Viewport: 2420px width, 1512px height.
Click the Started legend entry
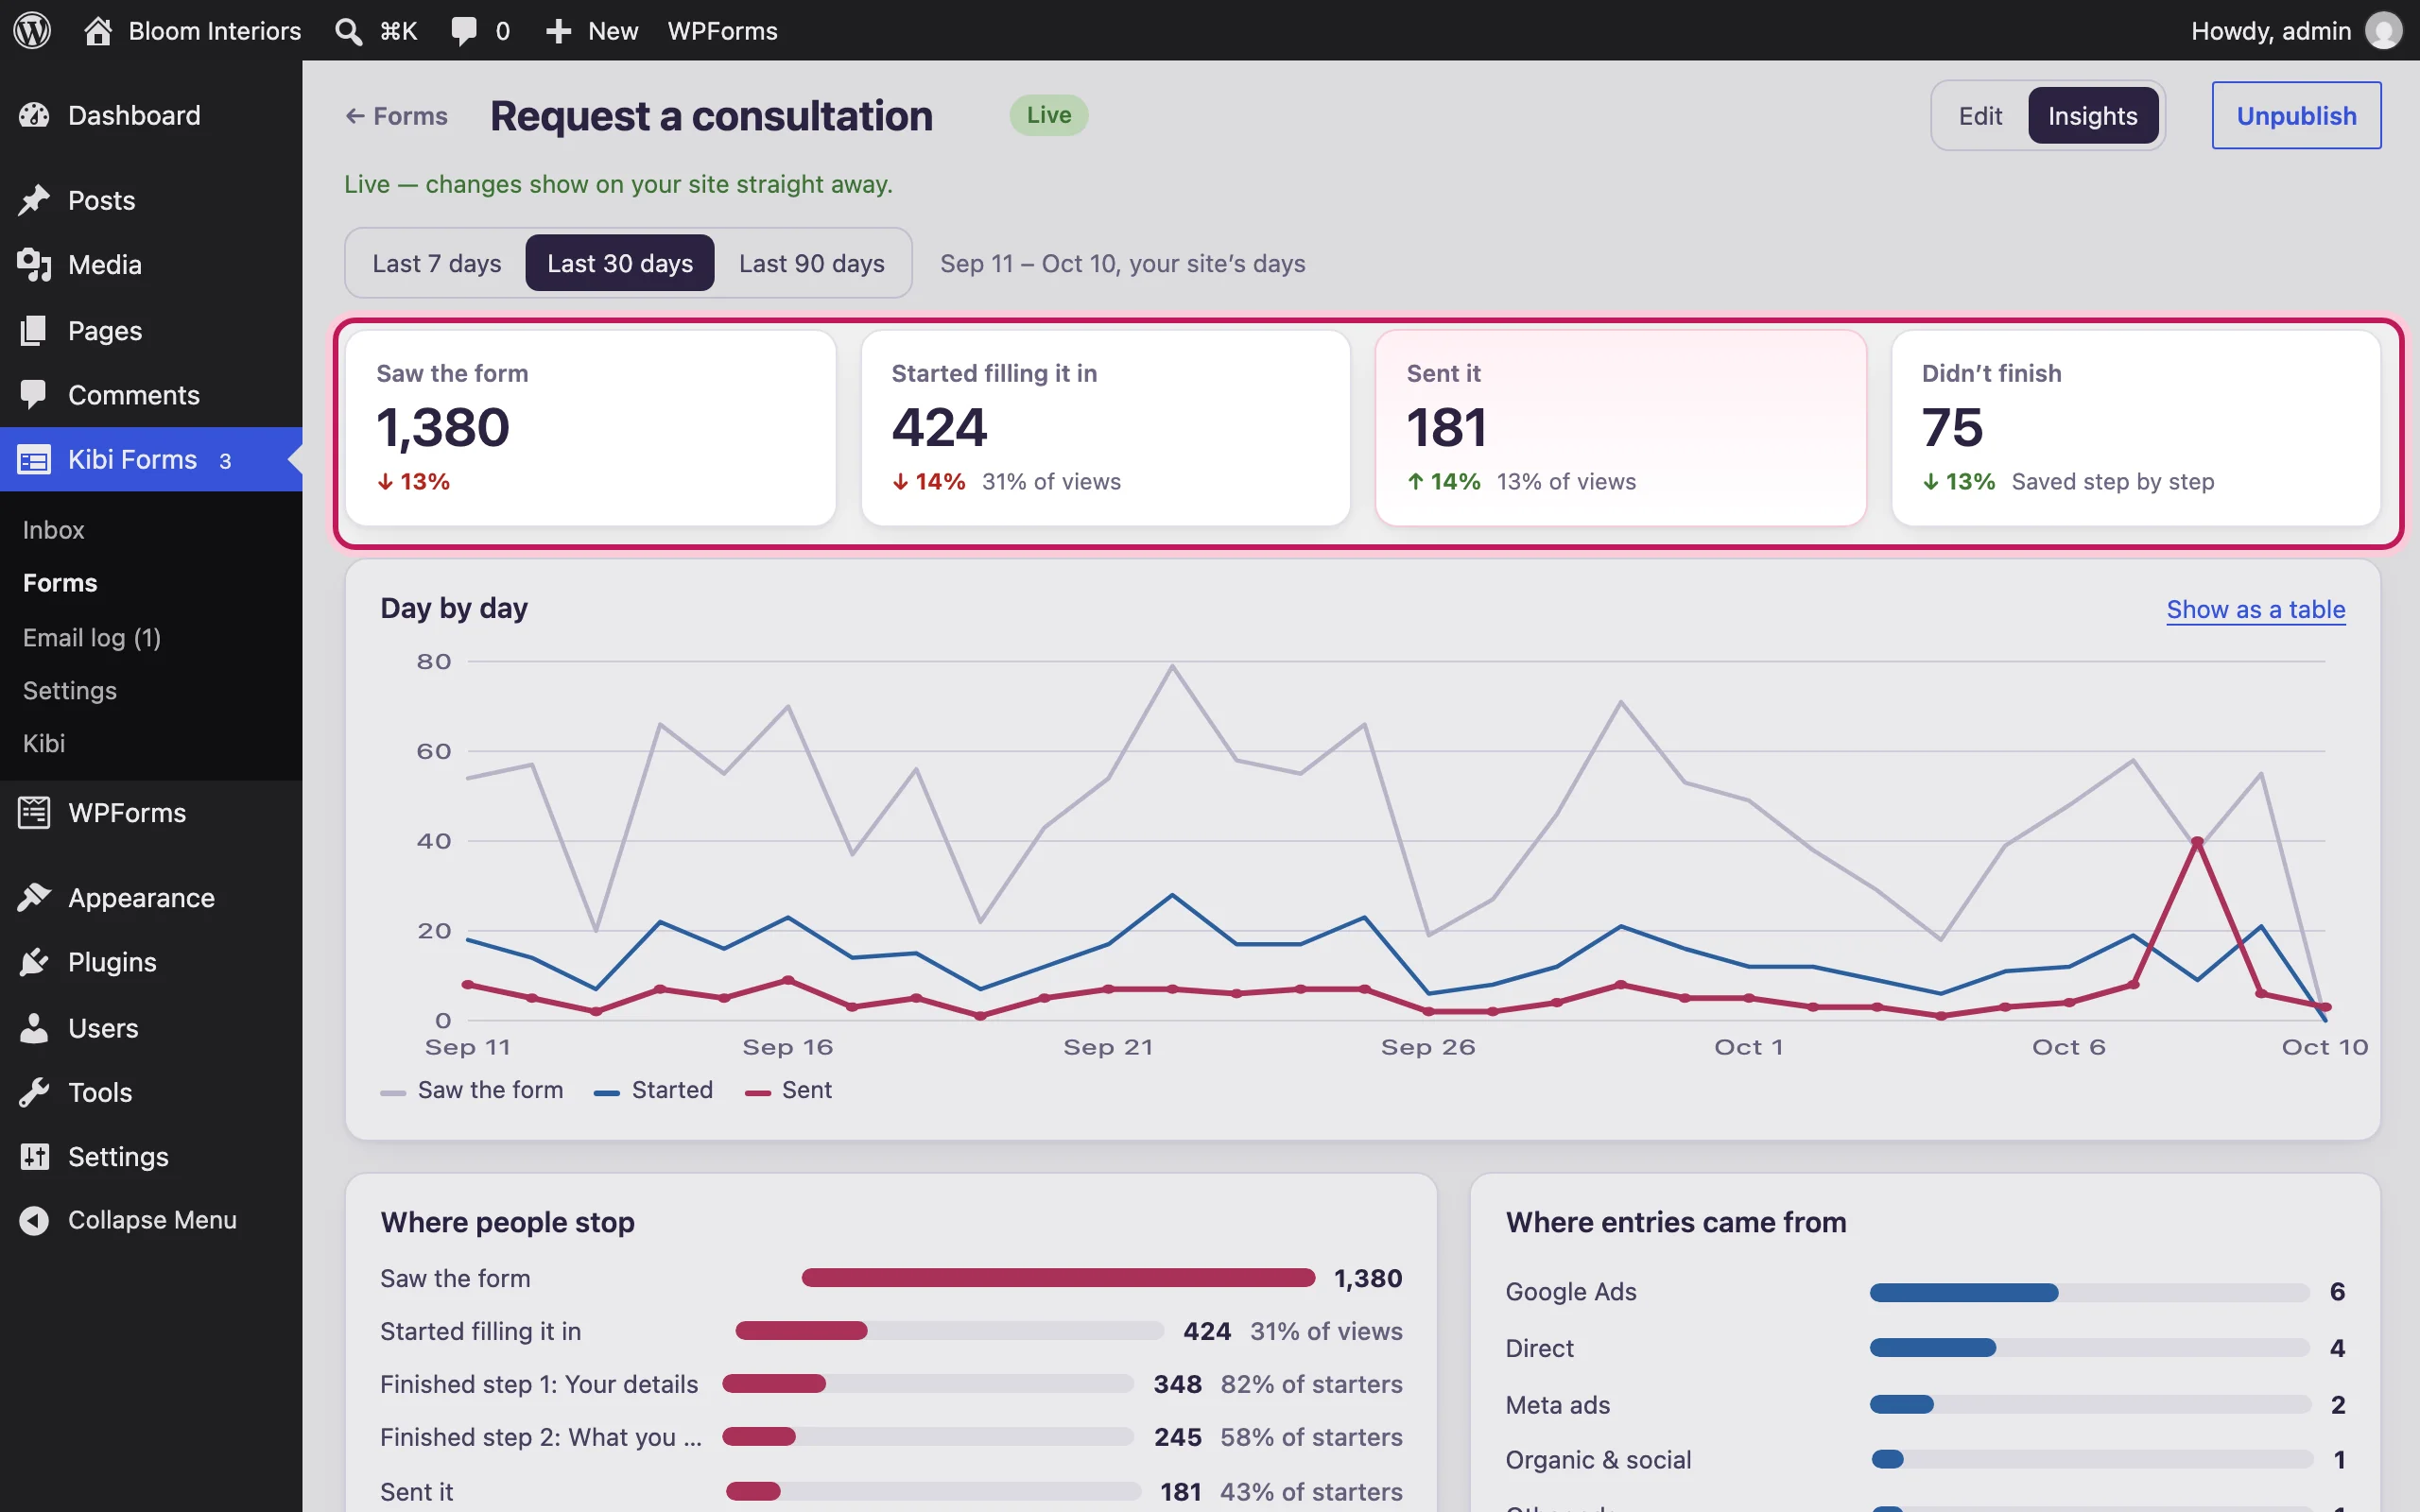coord(653,1090)
